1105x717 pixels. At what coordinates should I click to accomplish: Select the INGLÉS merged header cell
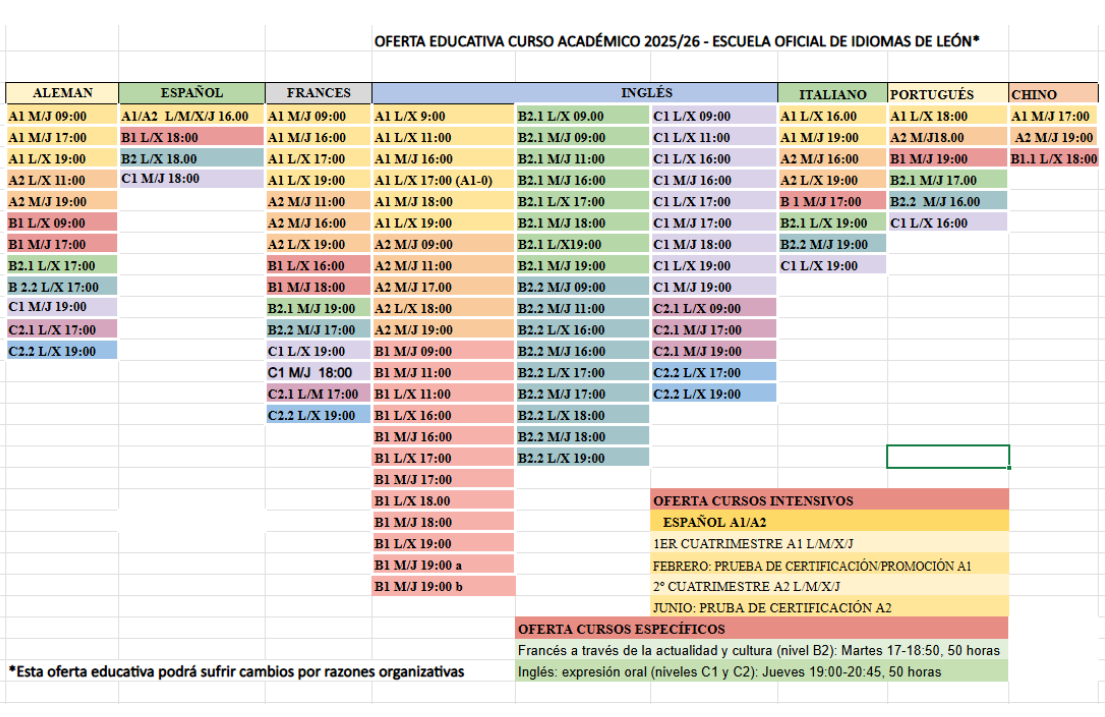click(574, 93)
